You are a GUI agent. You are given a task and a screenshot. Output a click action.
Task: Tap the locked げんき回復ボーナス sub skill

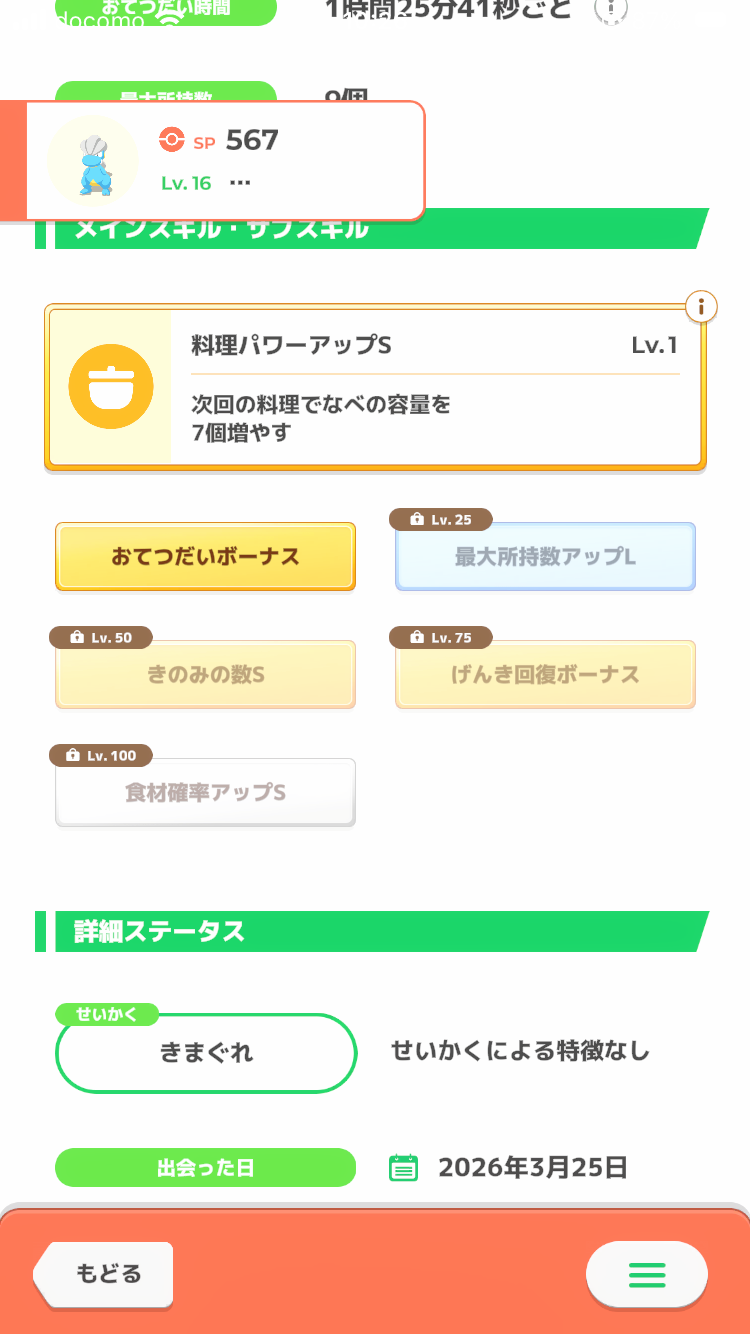point(545,675)
